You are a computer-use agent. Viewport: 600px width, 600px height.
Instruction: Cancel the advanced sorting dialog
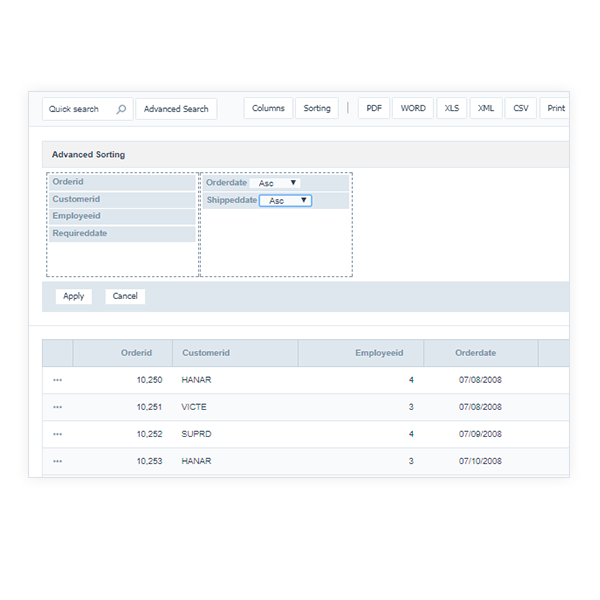(x=125, y=296)
